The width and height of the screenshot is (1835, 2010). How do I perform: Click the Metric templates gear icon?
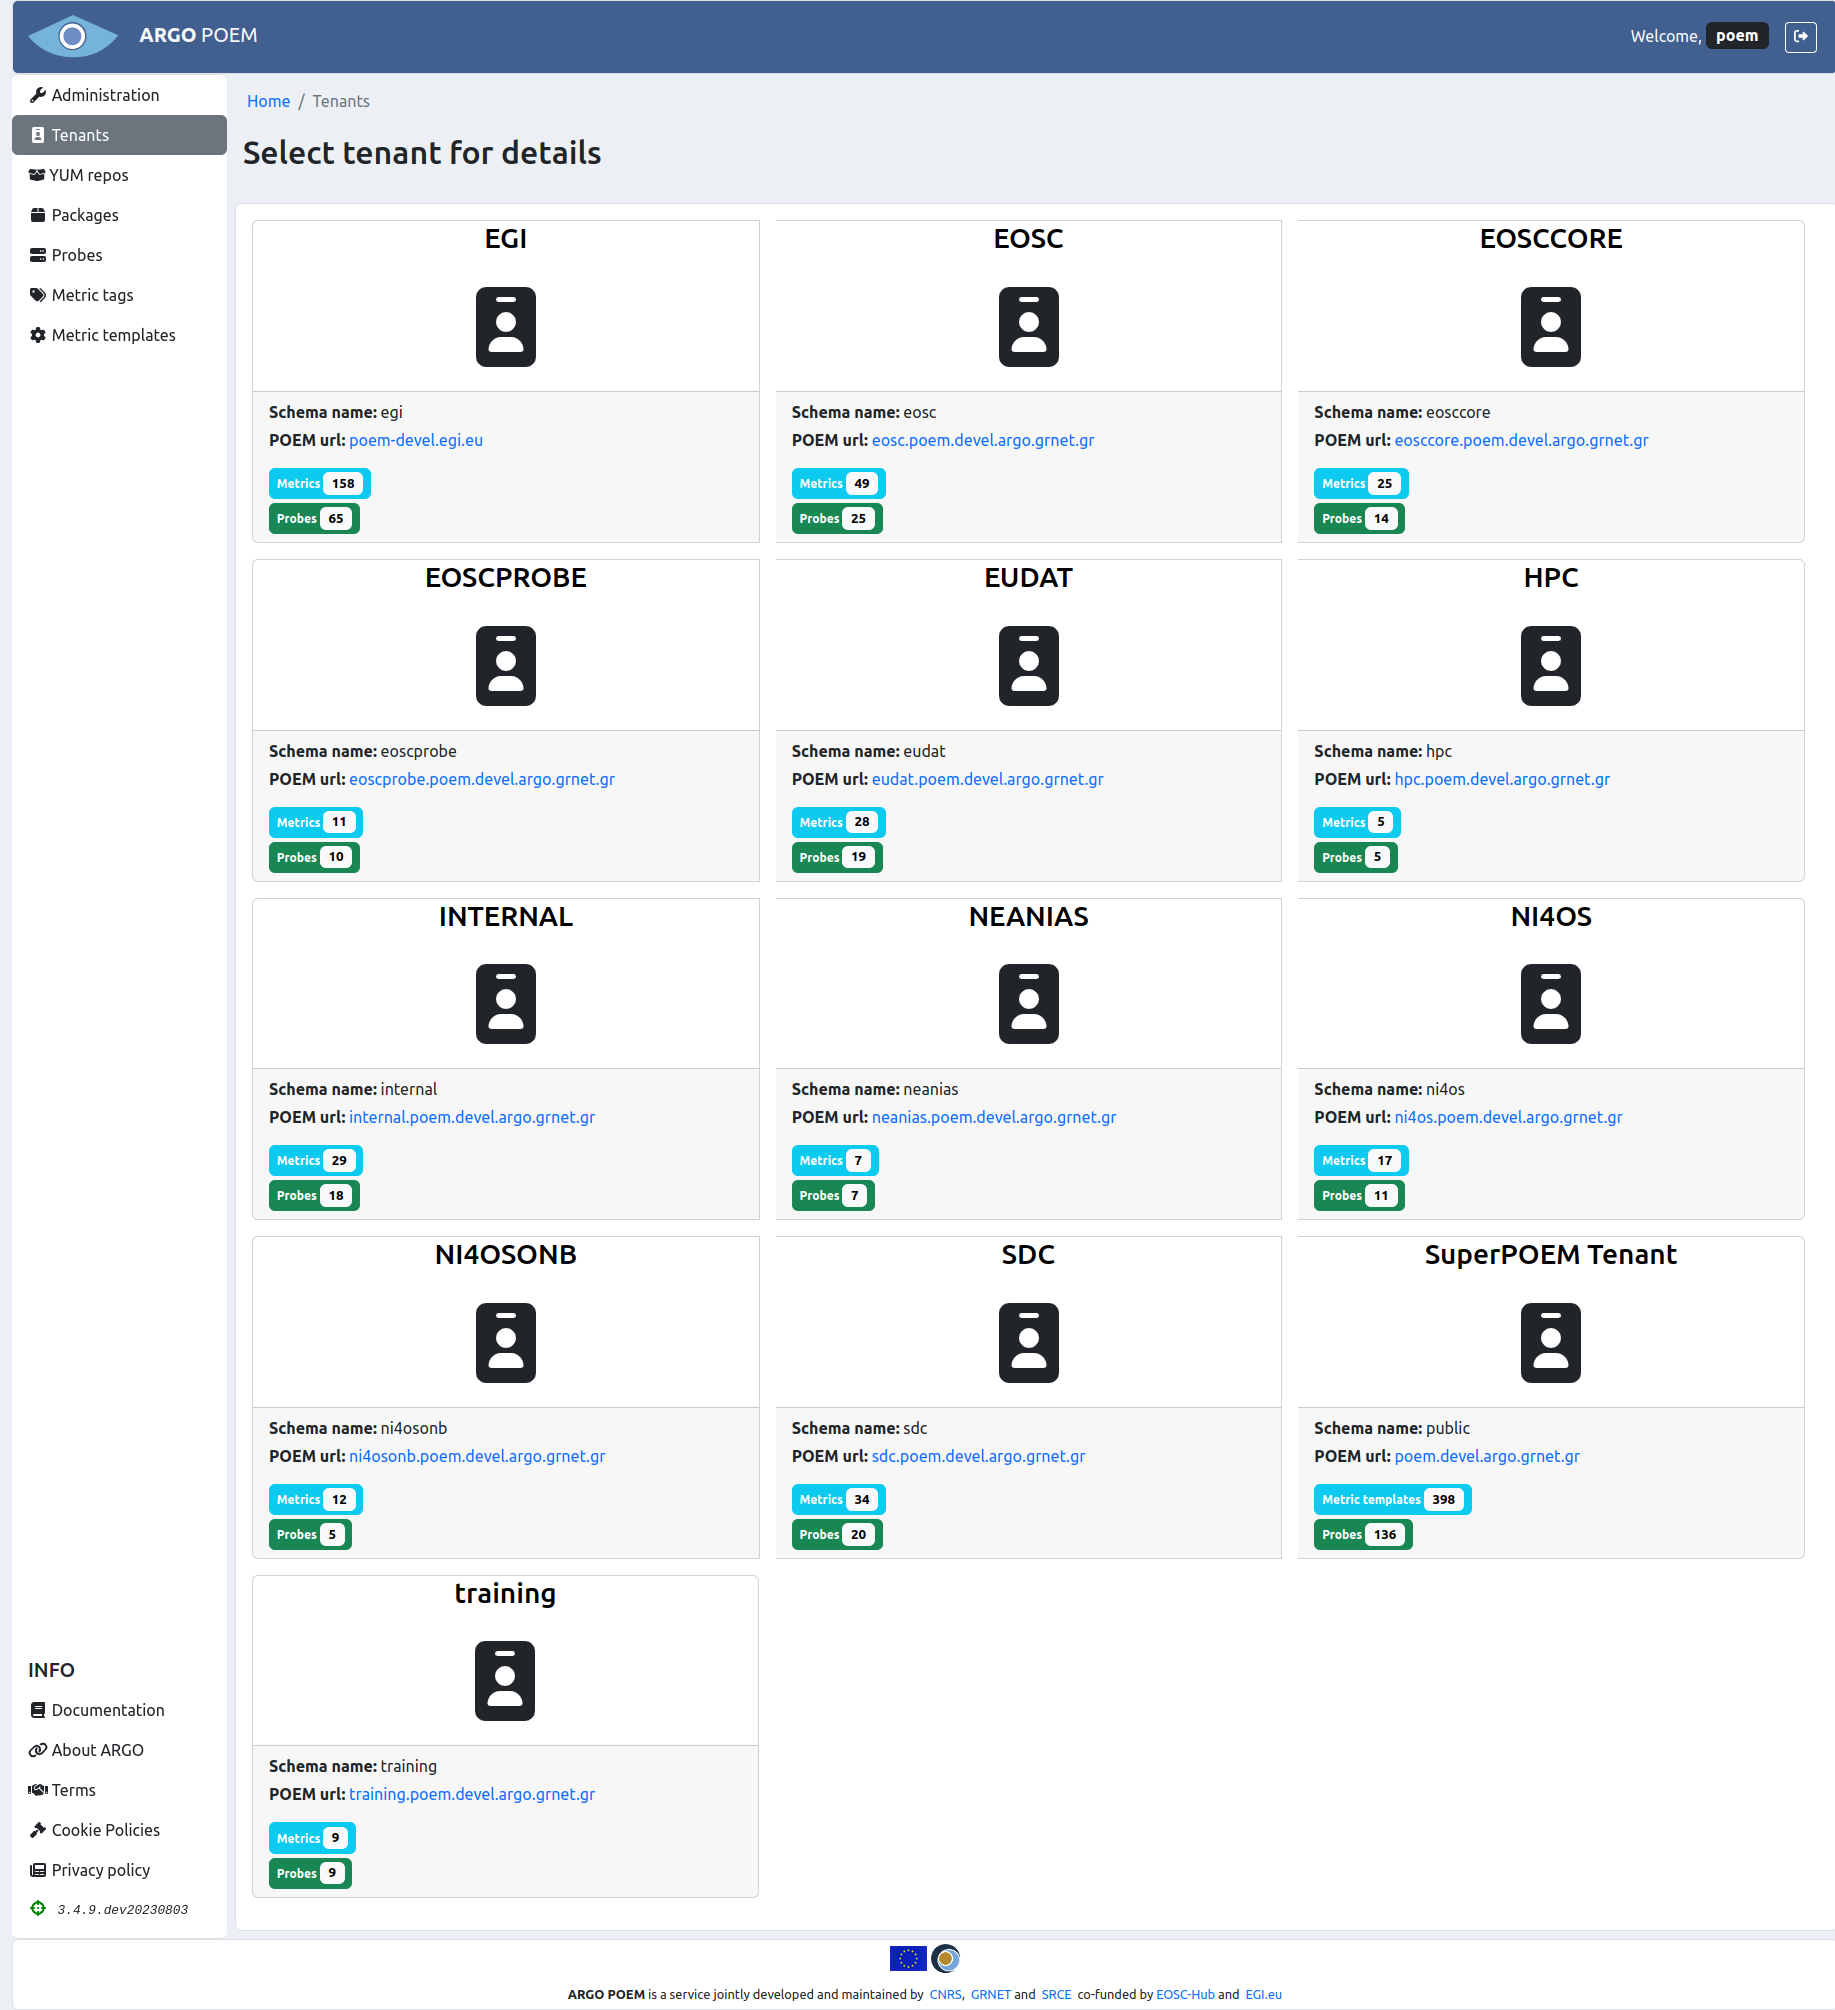pos(37,335)
